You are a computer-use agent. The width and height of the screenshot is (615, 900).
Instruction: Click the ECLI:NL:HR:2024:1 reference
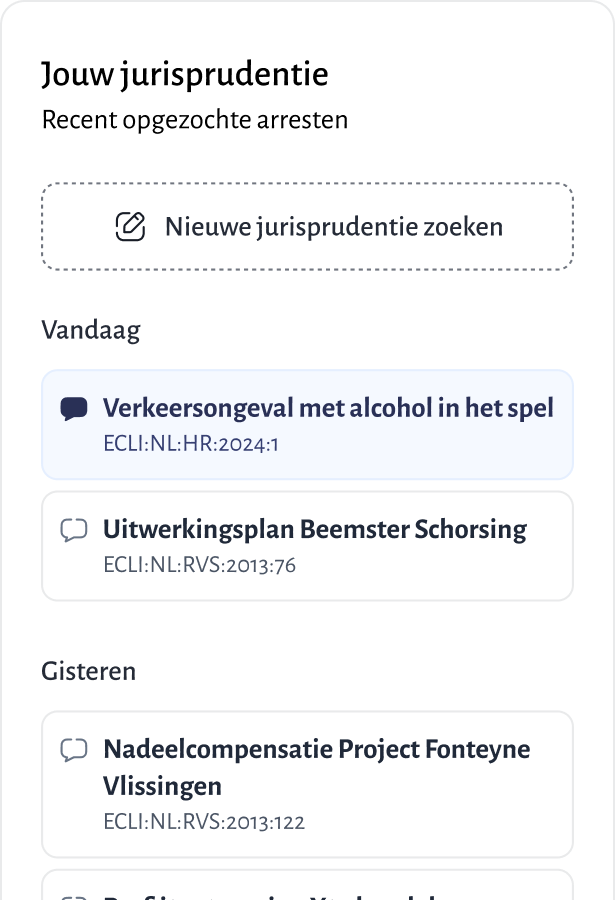click(x=190, y=443)
